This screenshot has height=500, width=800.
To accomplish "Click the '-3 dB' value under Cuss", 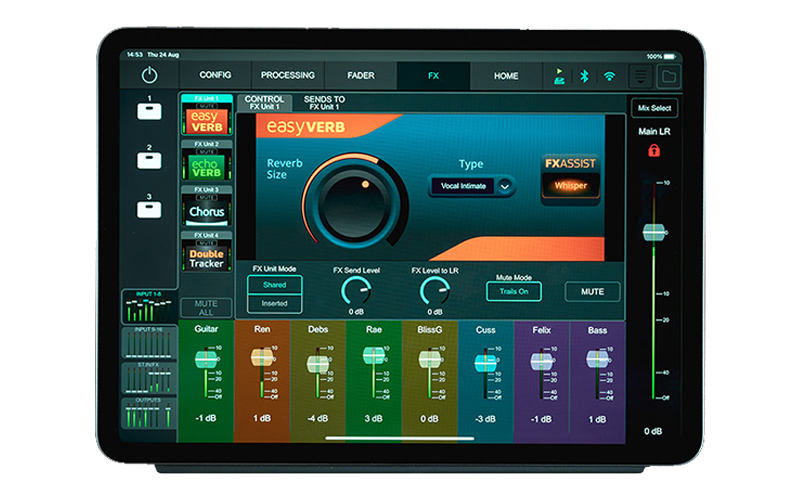I will [x=485, y=419].
